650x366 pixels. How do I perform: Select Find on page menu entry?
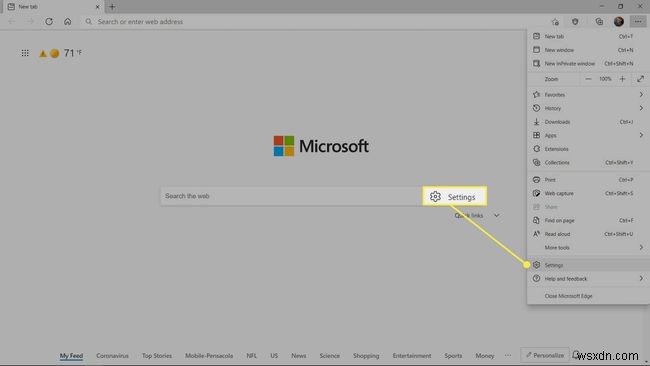point(588,221)
